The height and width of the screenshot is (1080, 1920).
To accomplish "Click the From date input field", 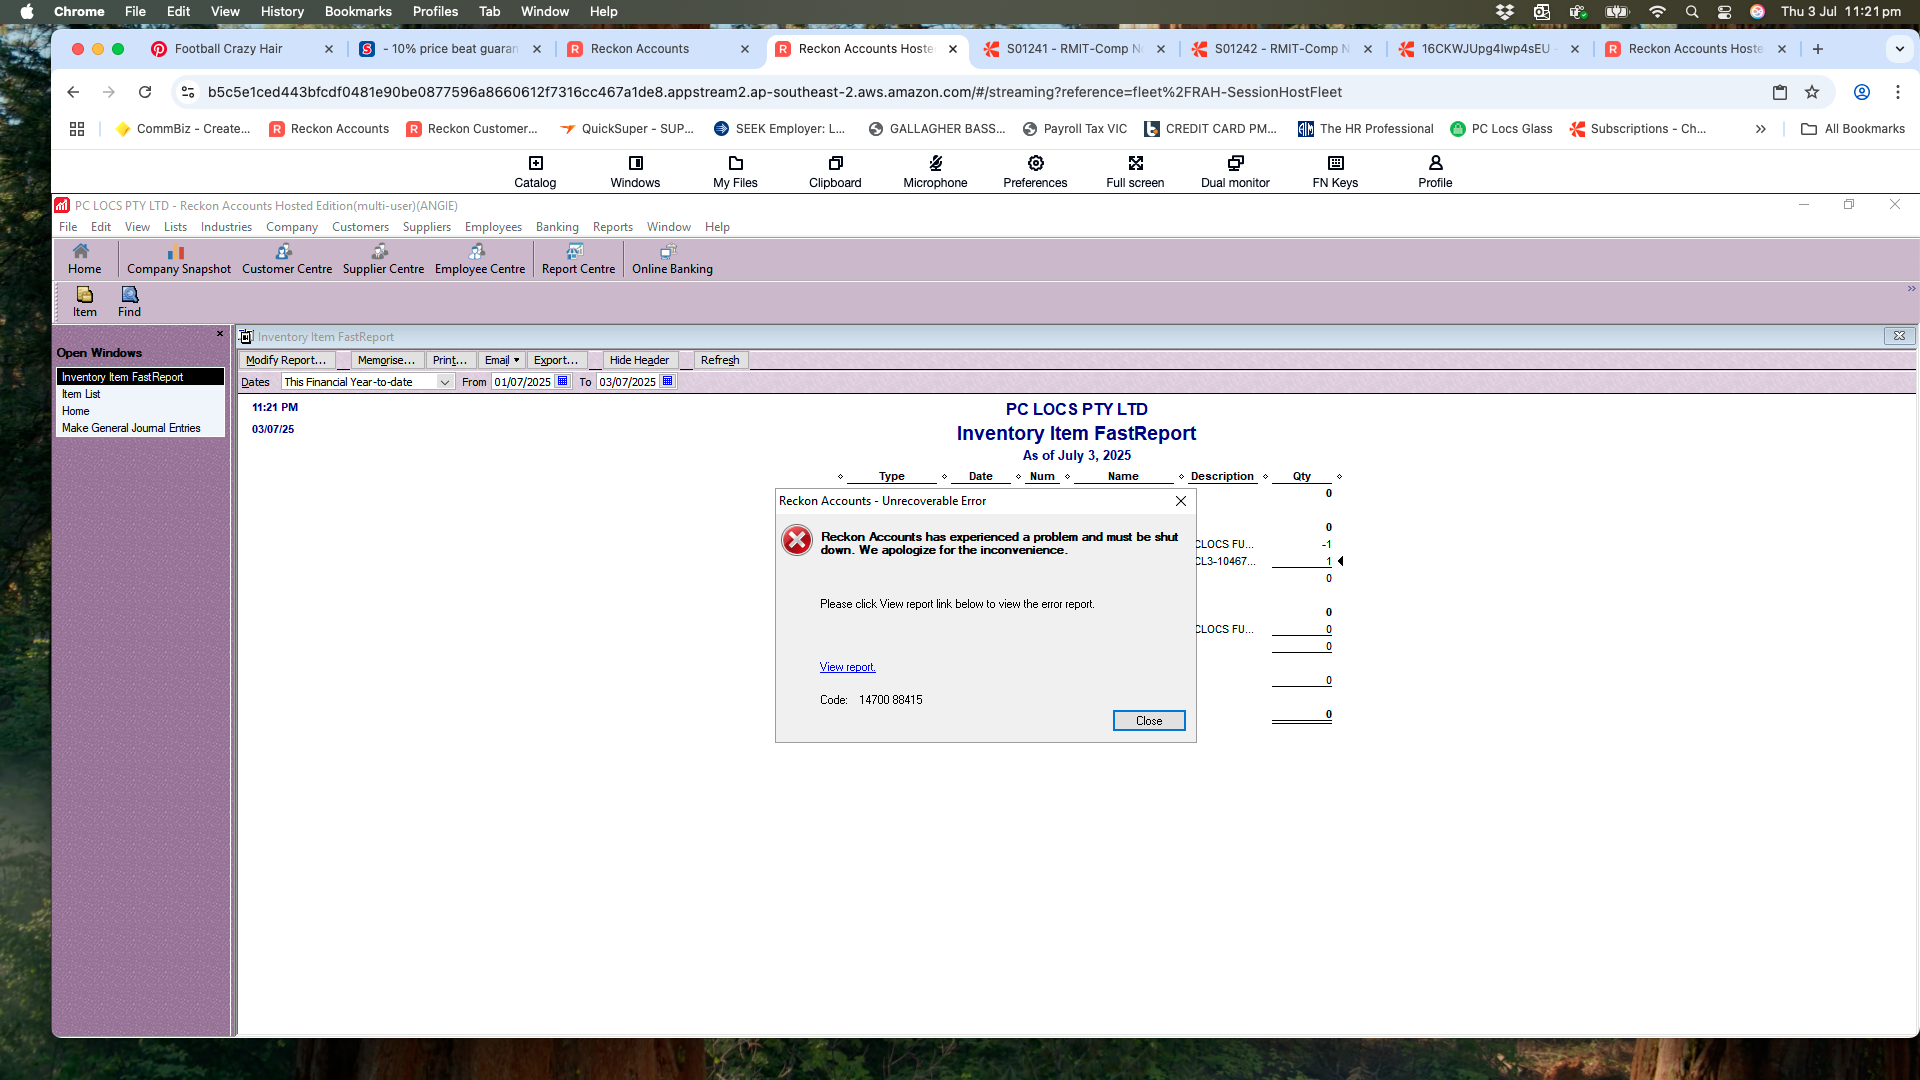I will click(x=522, y=382).
